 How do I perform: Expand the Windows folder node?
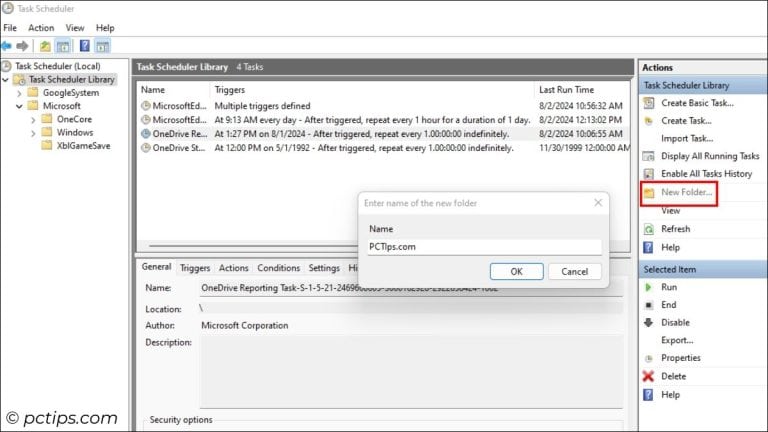33,132
